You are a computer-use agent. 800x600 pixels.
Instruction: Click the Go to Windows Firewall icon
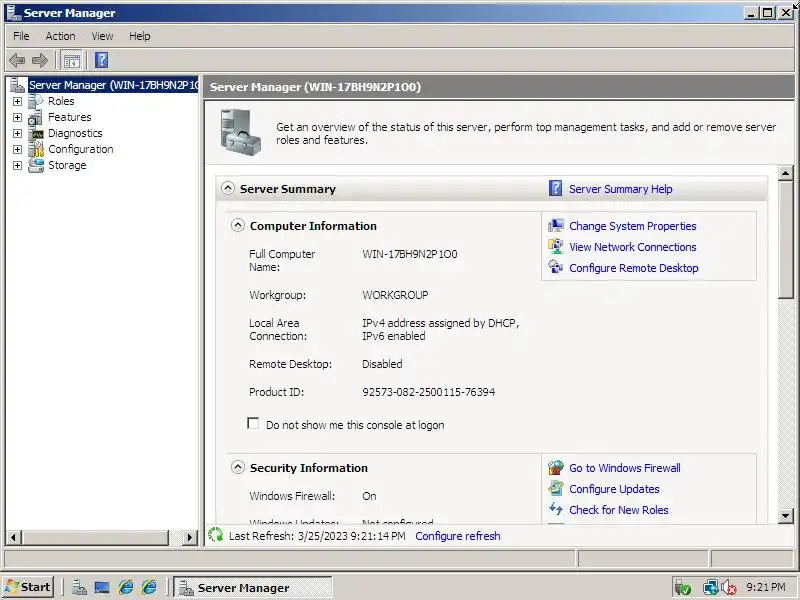(556, 467)
